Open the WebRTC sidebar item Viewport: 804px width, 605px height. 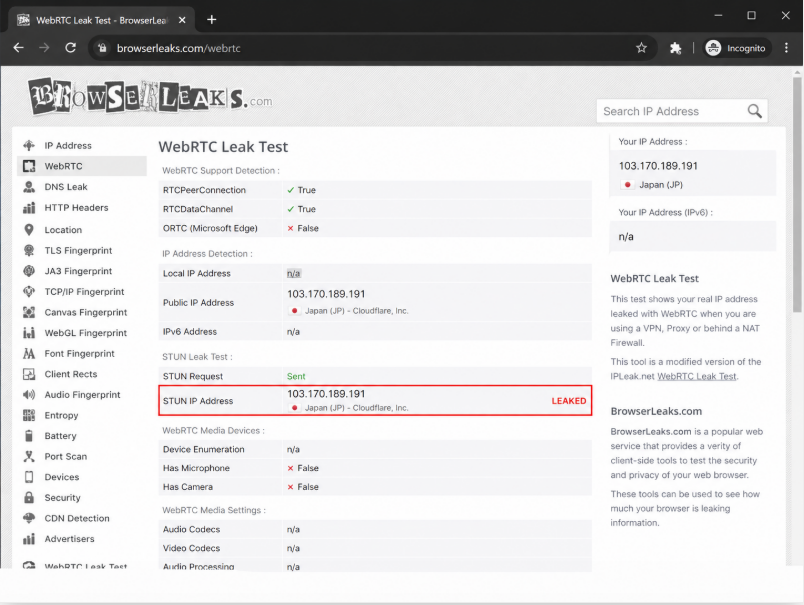(x=82, y=166)
